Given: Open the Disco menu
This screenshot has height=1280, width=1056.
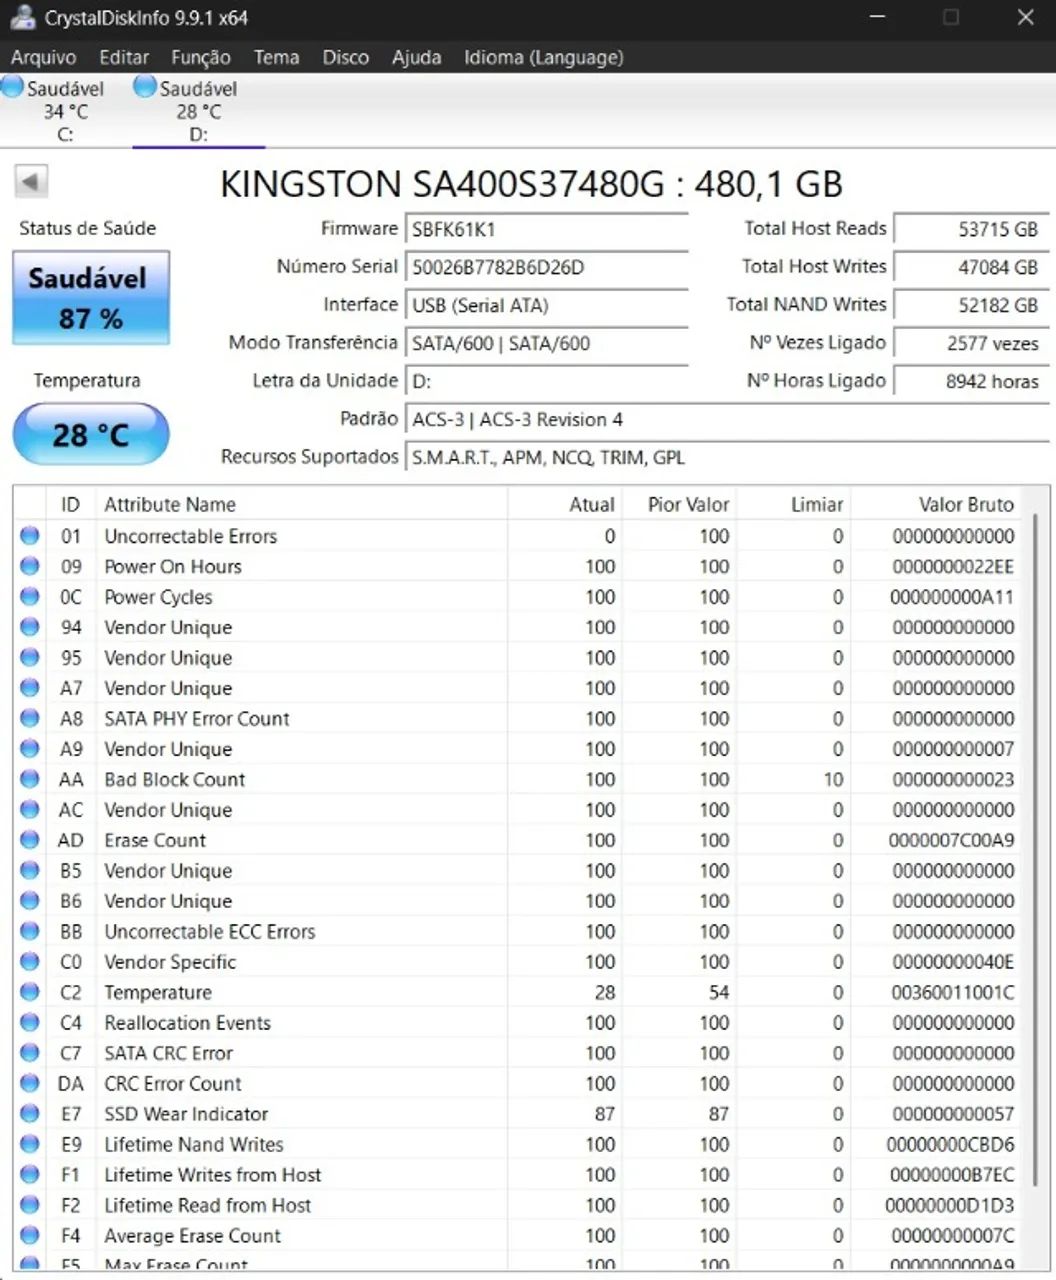Looking at the screenshot, I should [x=345, y=57].
